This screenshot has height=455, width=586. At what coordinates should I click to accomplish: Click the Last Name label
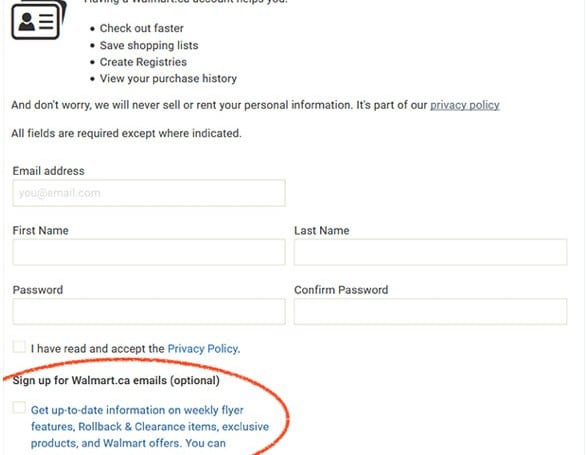point(322,230)
